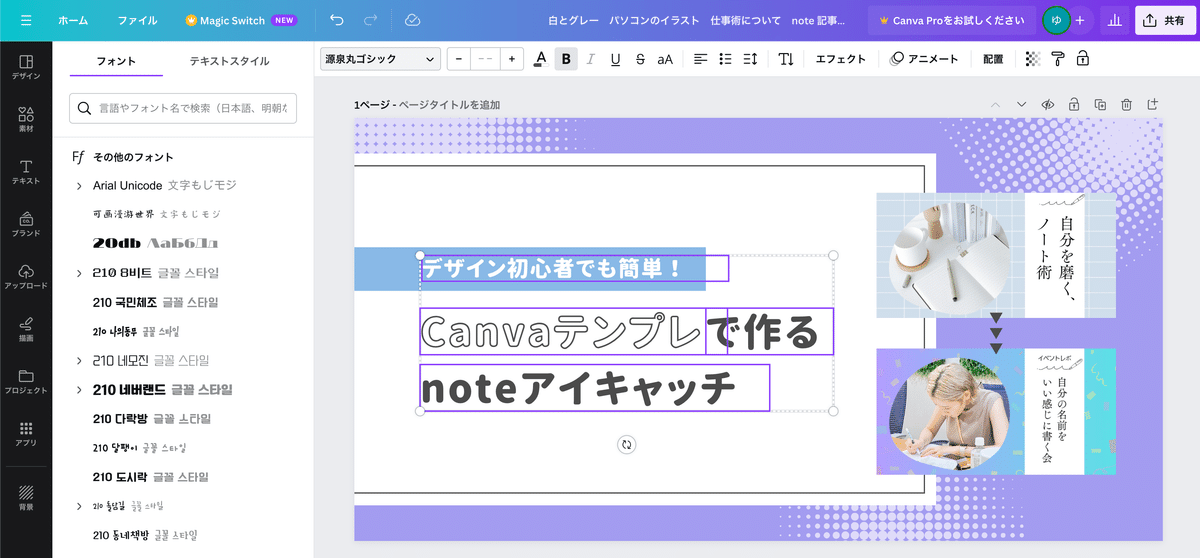Toggle bulleted list formatting
The width and height of the screenshot is (1200, 558).
[x=725, y=59]
